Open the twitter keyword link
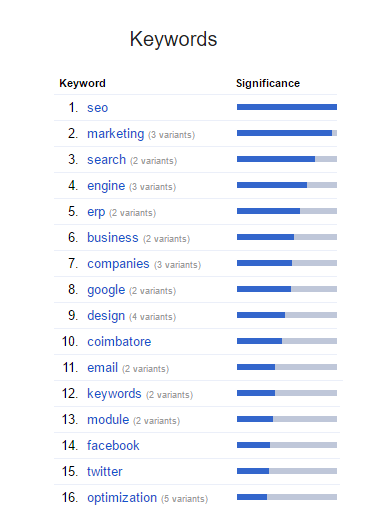Image resolution: width=365 pixels, height=516 pixels. coord(105,472)
